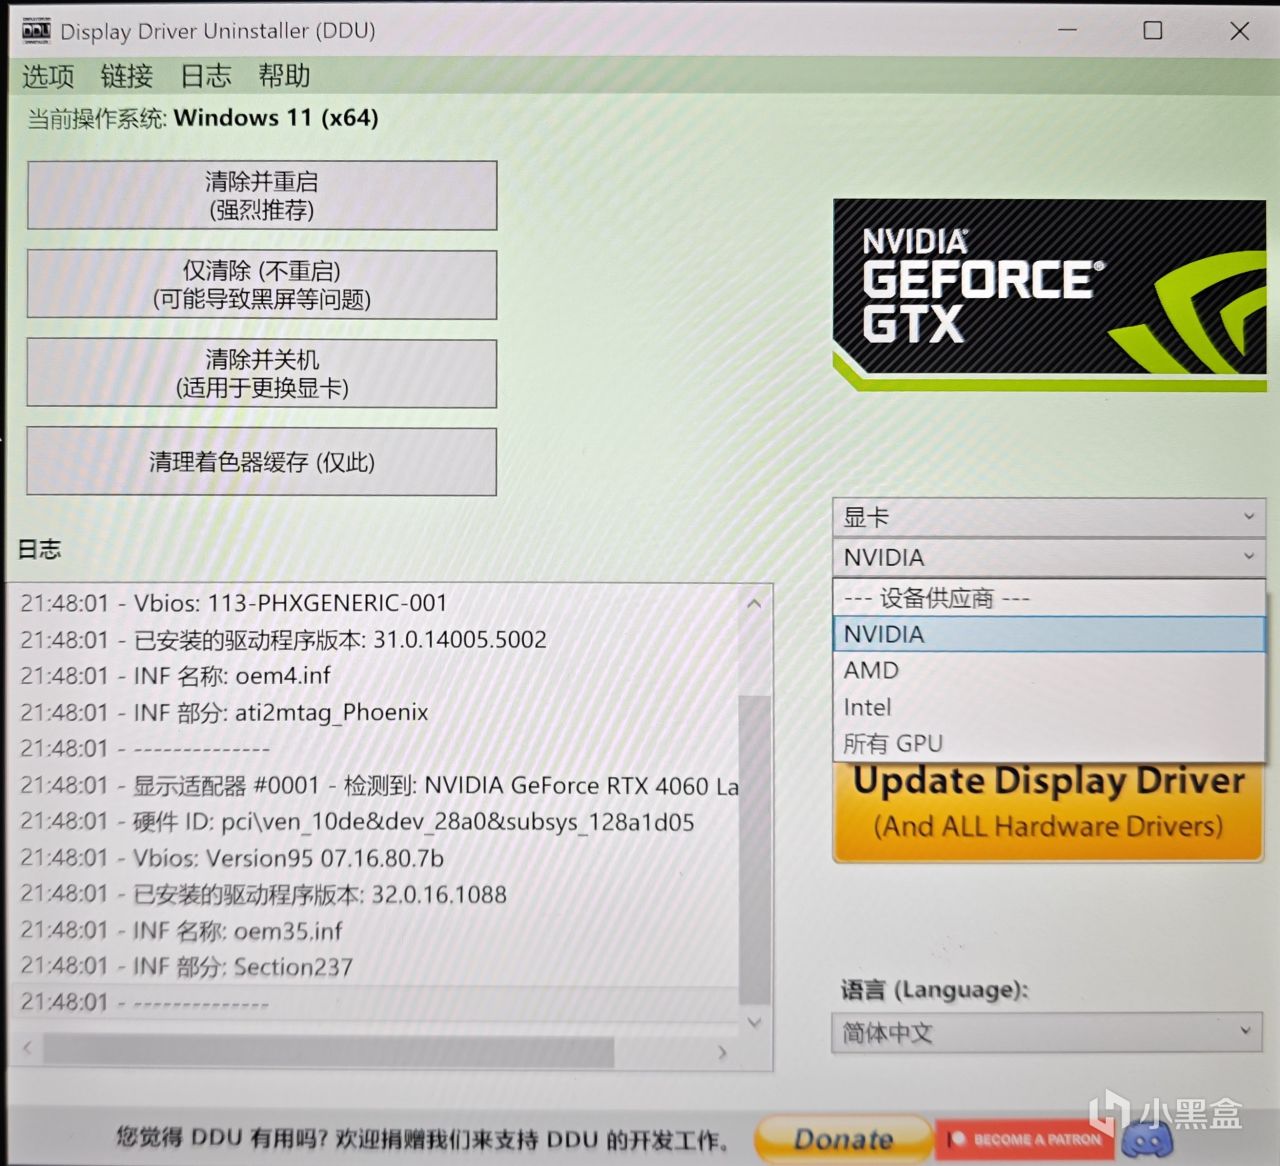The height and width of the screenshot is (1166, 1280).
Task: Click the DDU app icon in title bar
Action: tap(35, 31)
